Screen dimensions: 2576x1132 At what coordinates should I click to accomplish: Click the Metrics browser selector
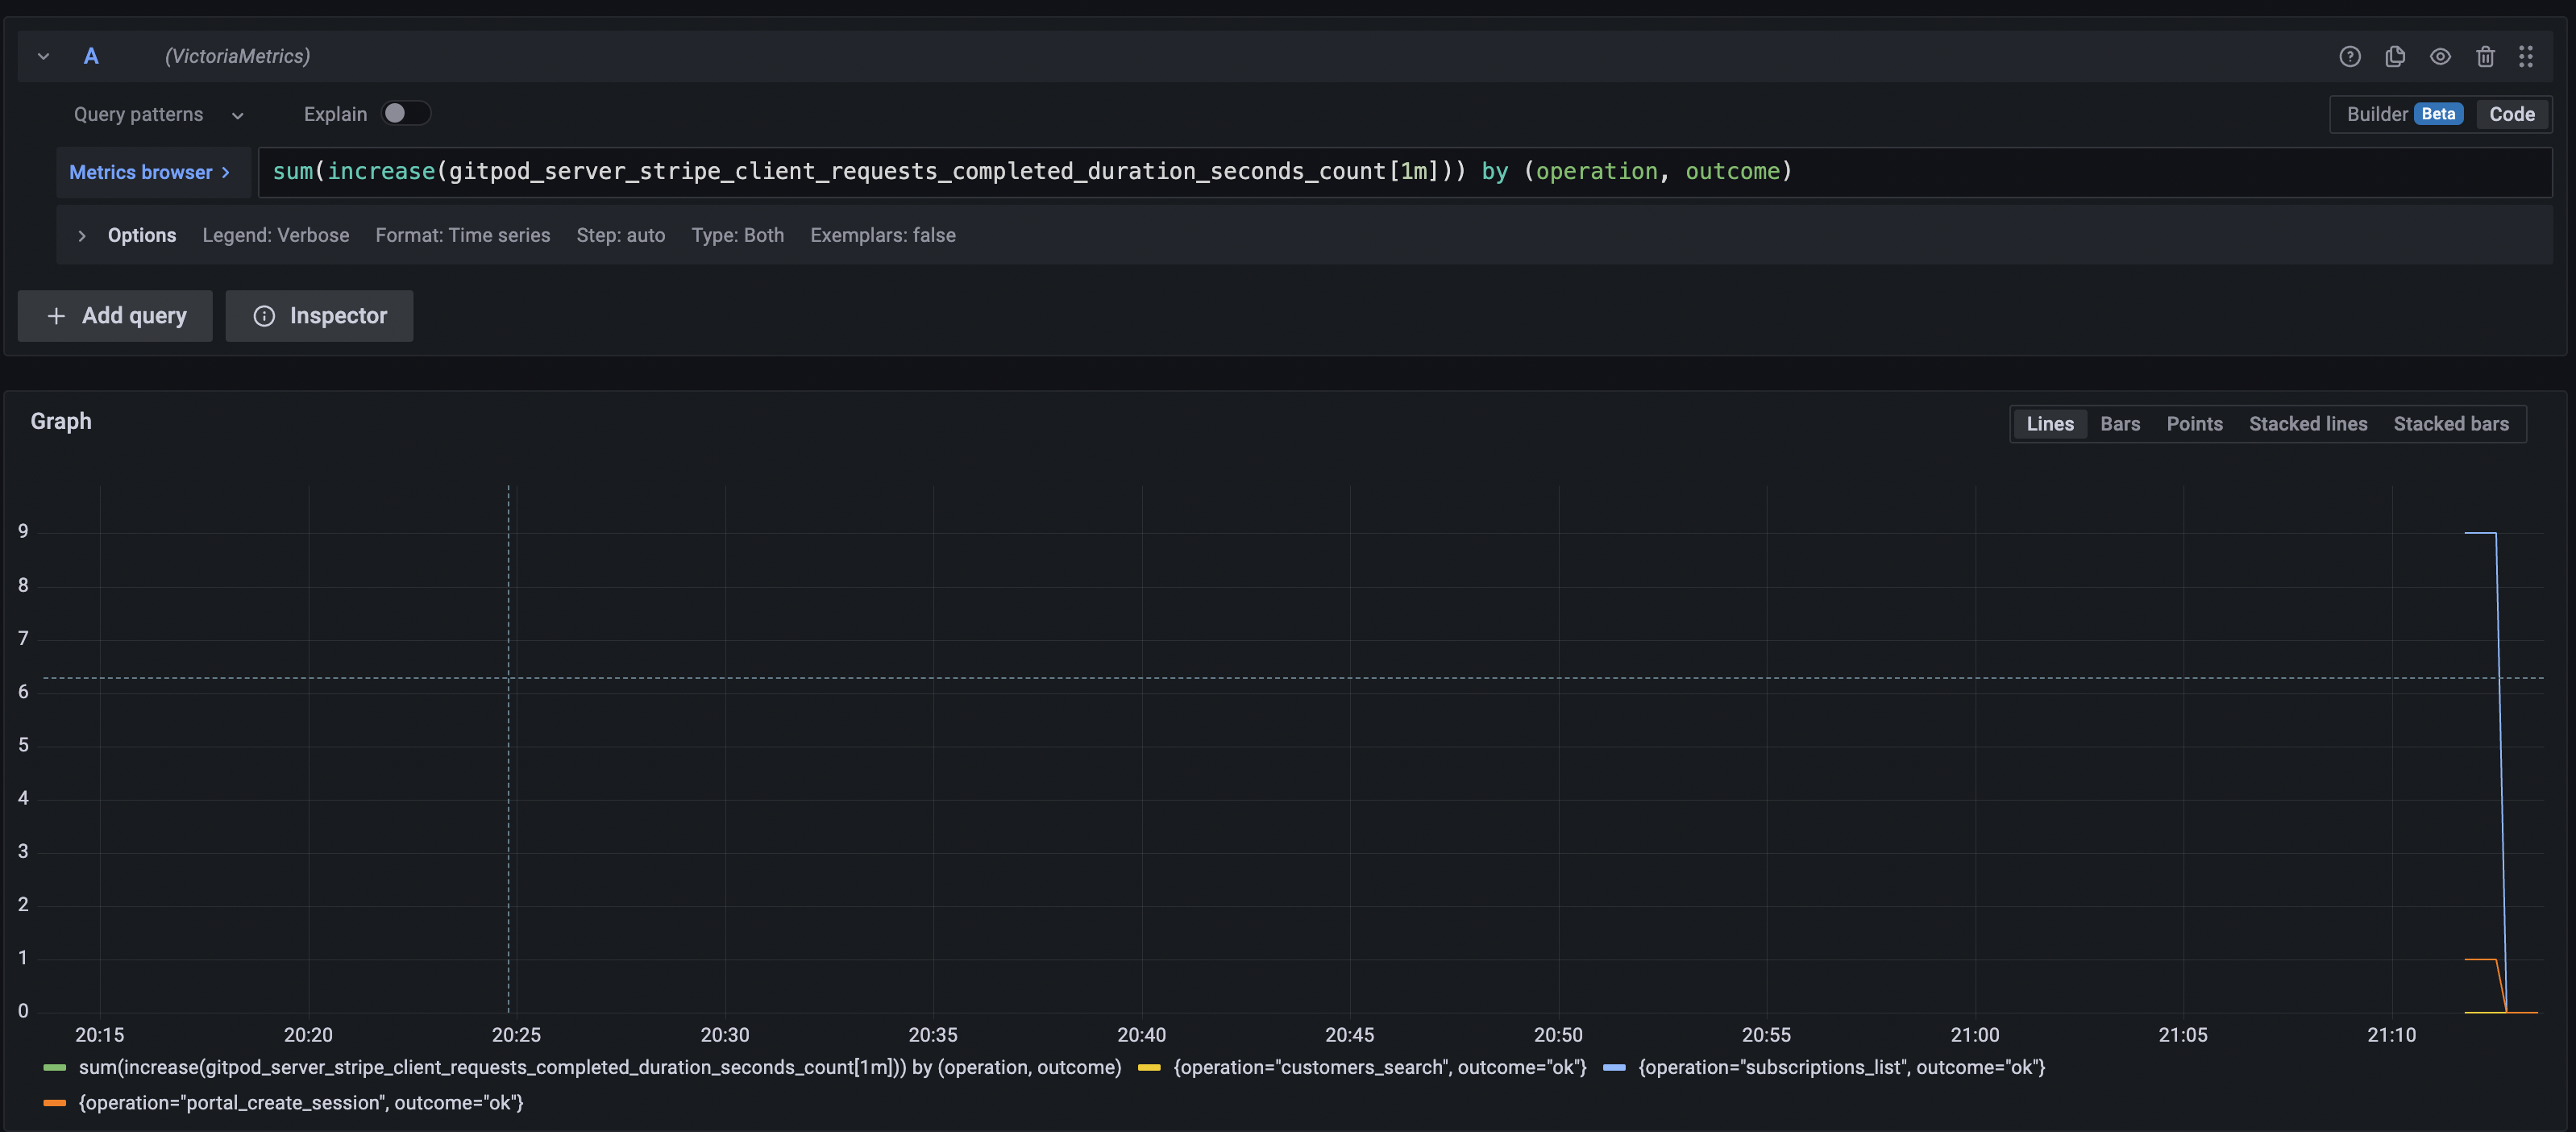[151, 172]
